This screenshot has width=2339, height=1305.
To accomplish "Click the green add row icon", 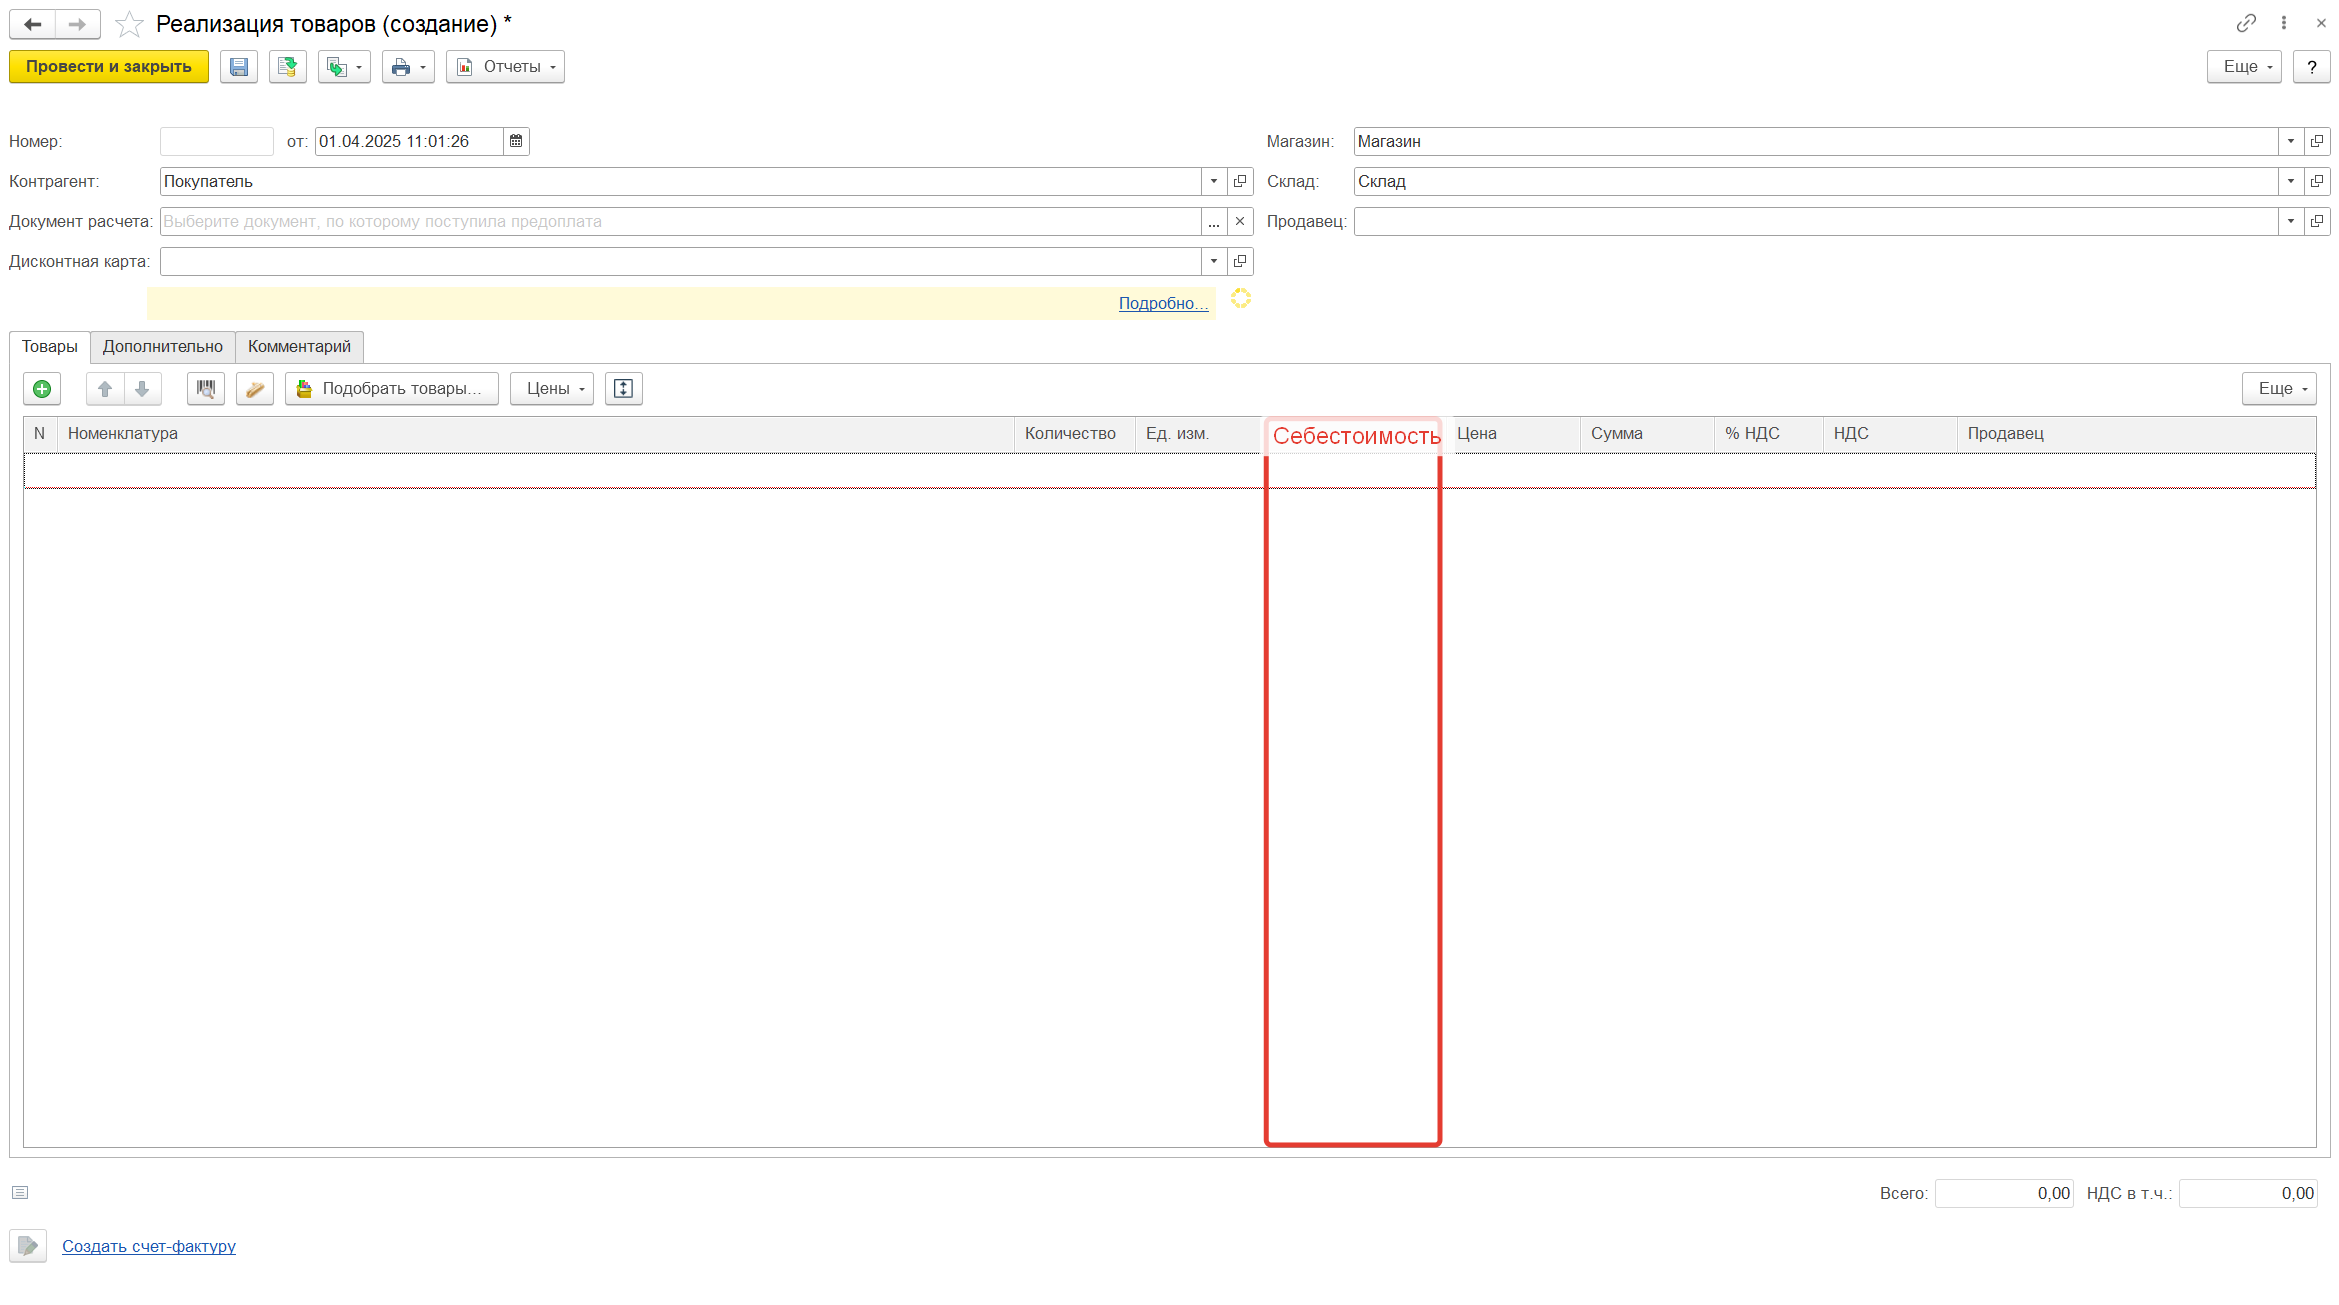I will tap(42, 389).
